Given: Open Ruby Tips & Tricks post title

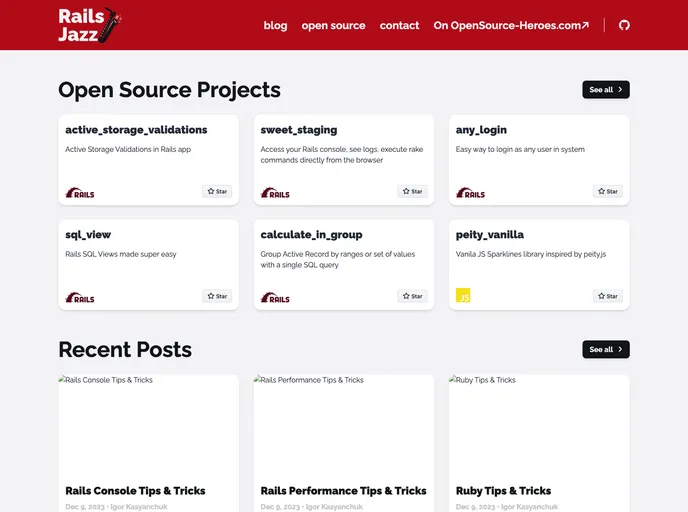Looking at the screenshot, I should pyautogui.click(x=503, y=491).
